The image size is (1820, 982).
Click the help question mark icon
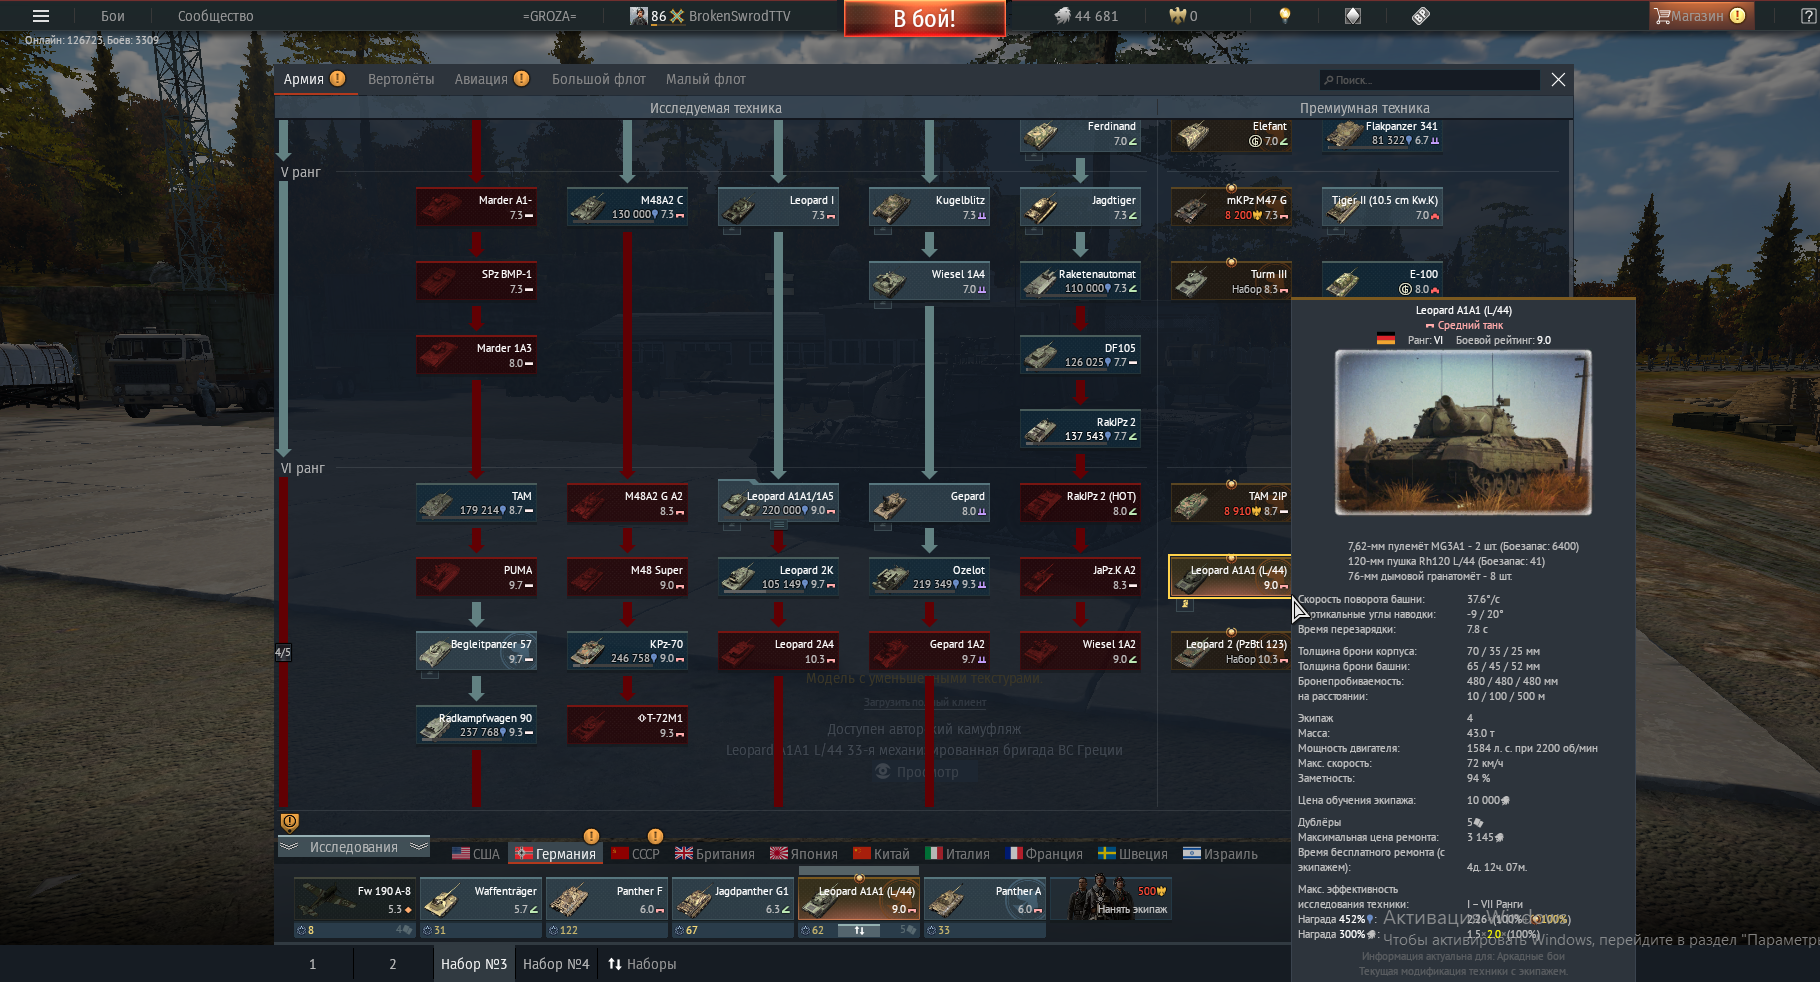(x=1808, y=16)
